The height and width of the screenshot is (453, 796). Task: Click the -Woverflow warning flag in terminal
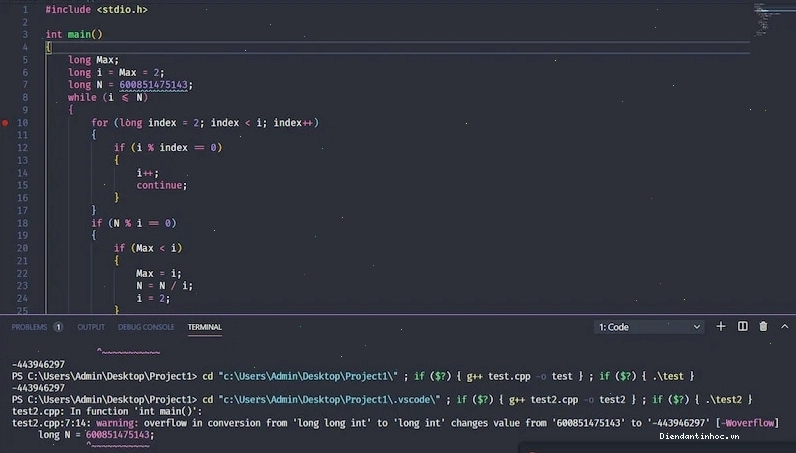pos(747,423)
